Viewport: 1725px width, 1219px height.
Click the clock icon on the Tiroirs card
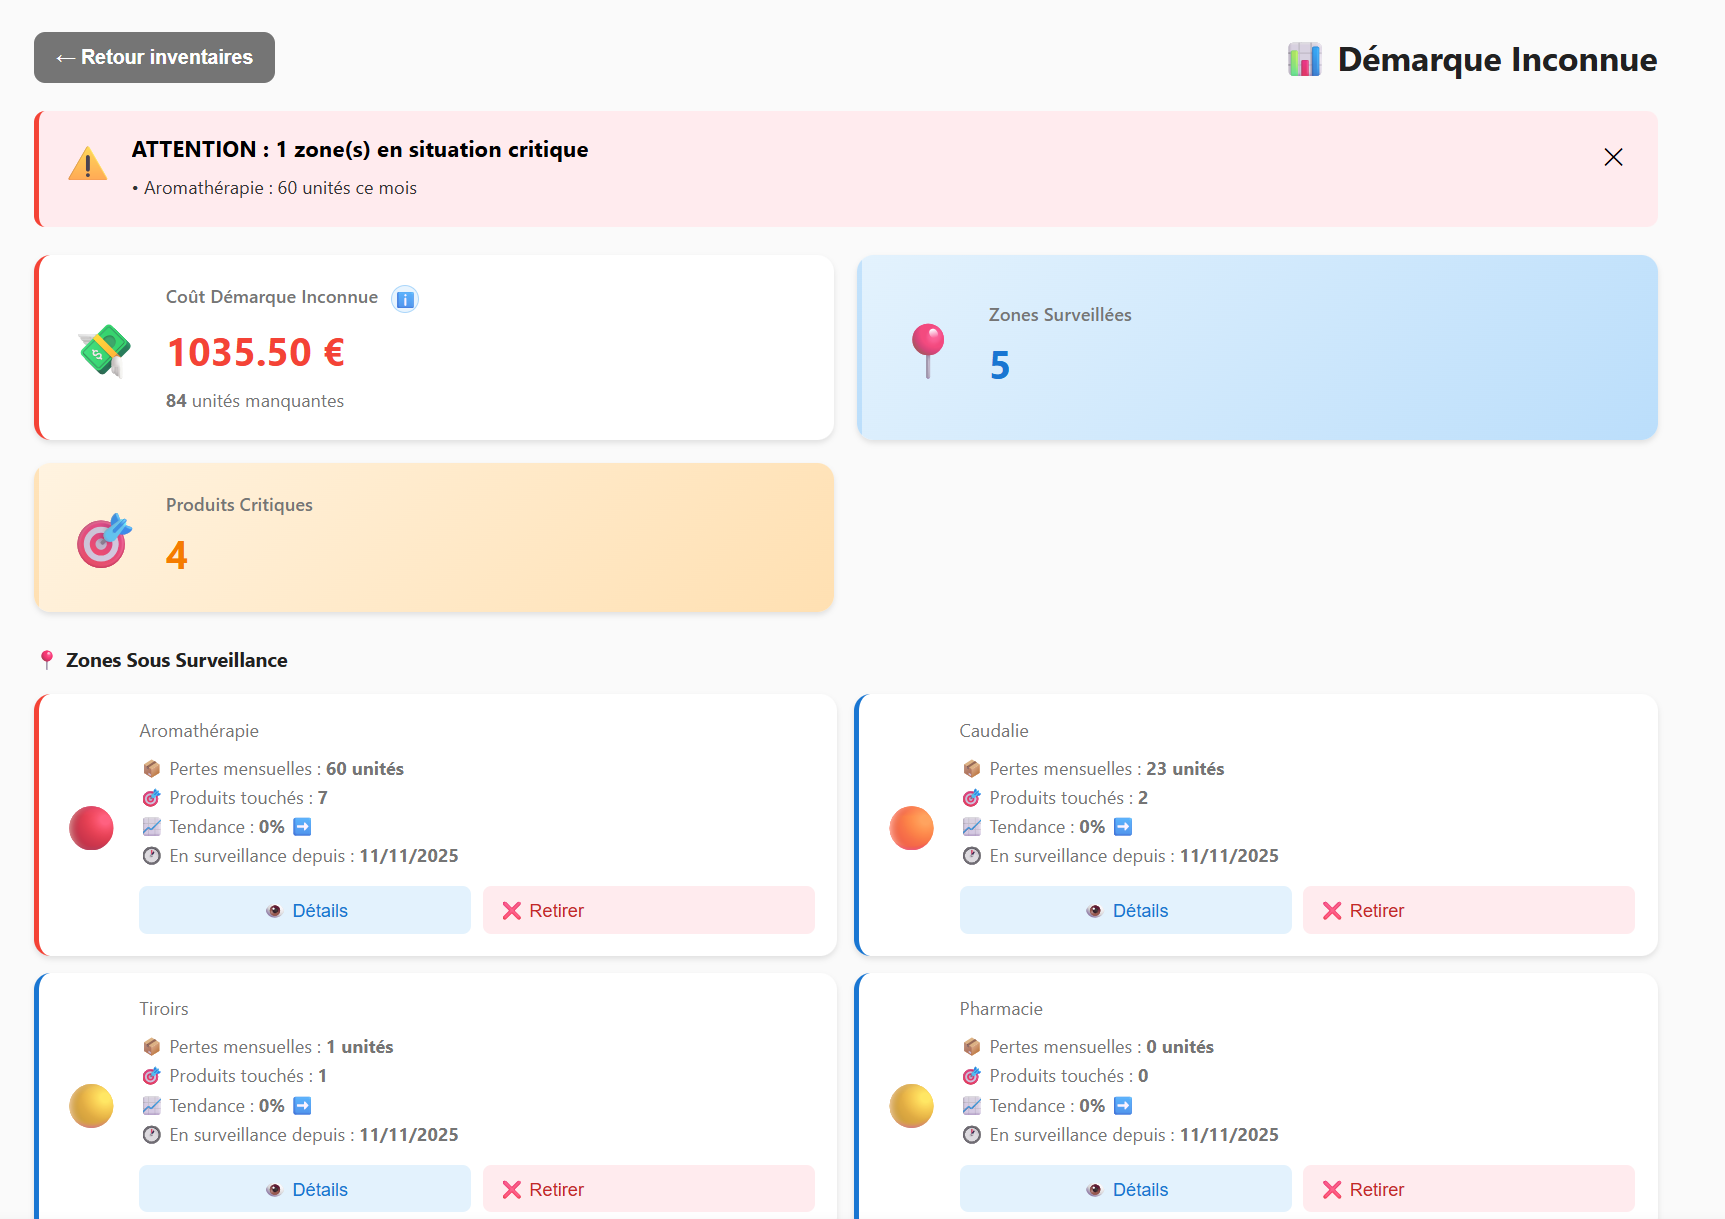pos(152,1135)
